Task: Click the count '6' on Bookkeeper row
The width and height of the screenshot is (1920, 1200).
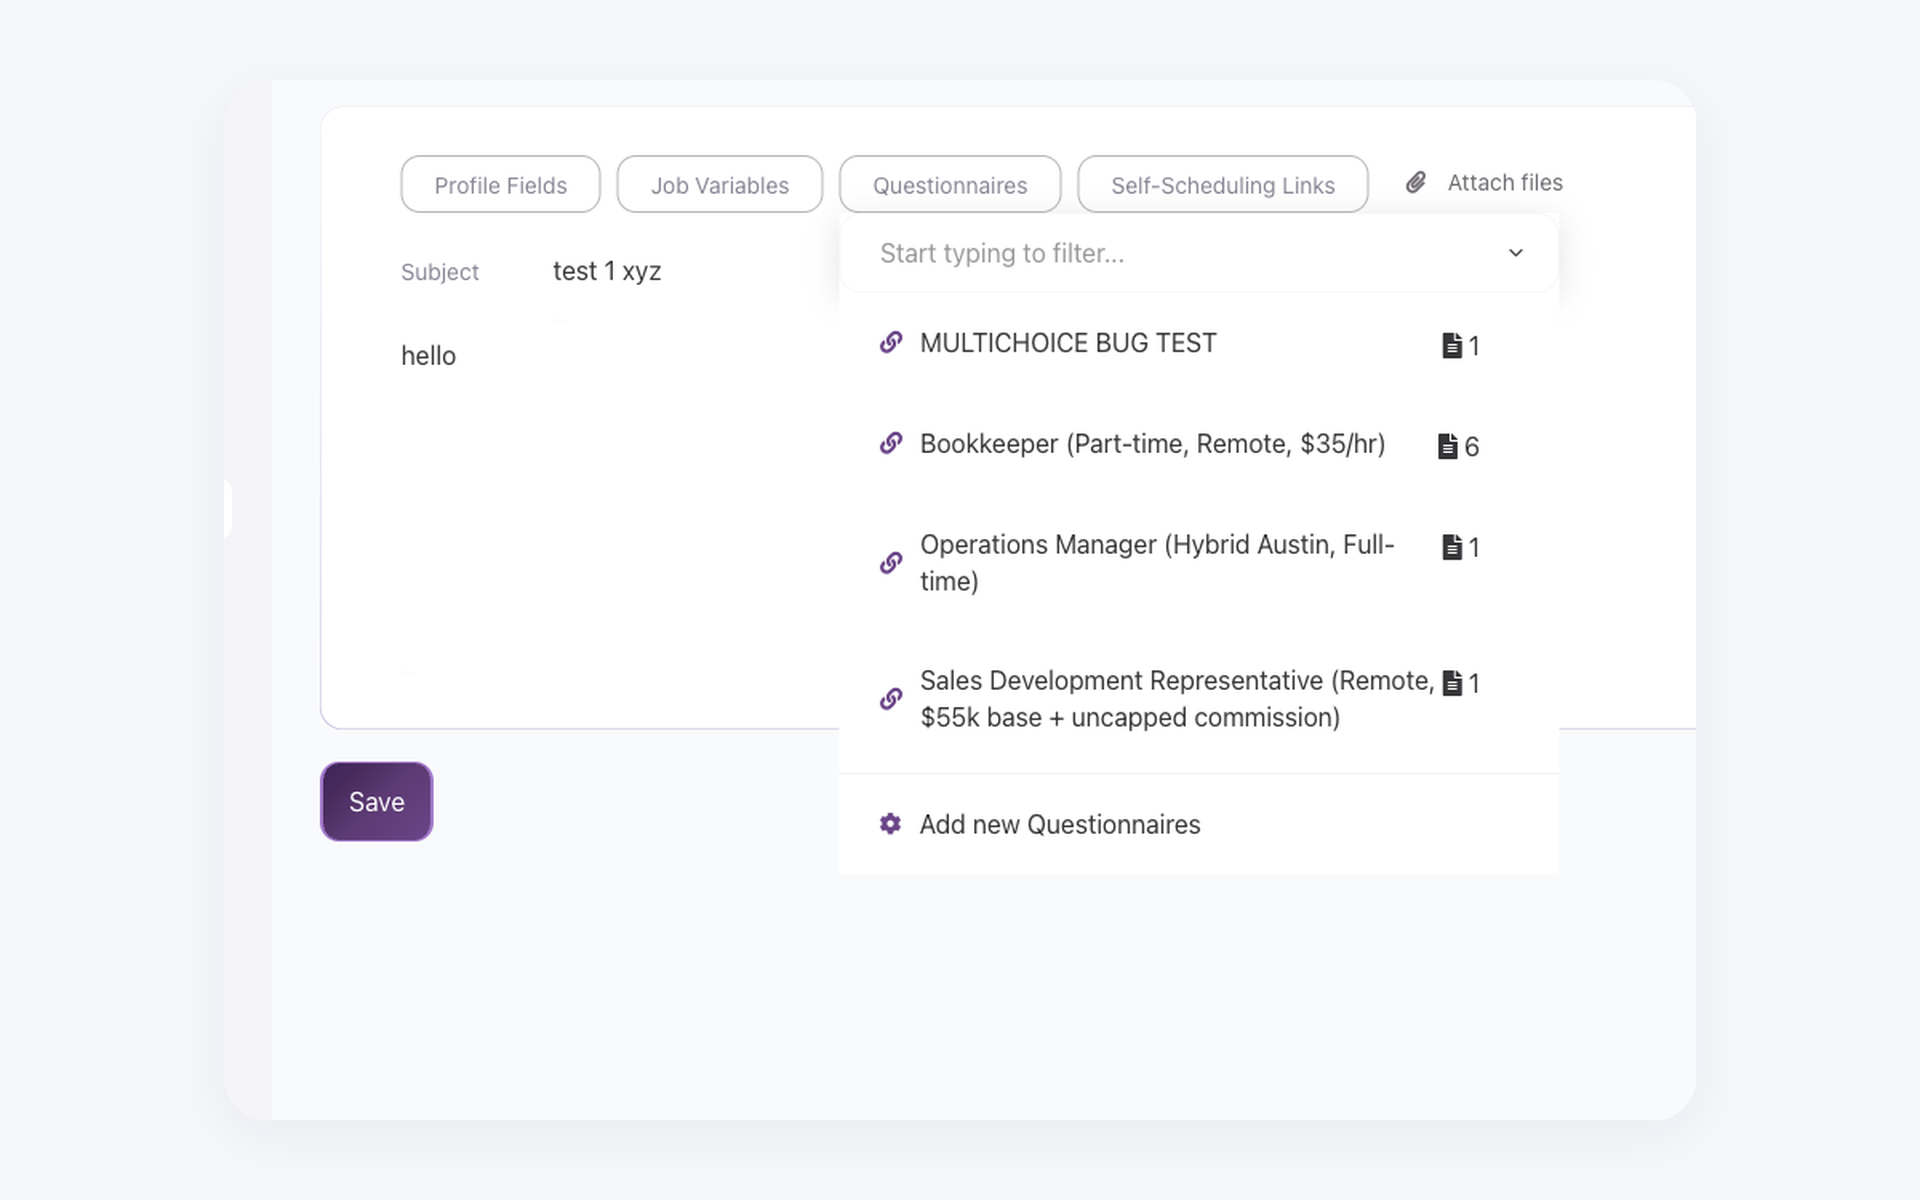Action: 1472,447
